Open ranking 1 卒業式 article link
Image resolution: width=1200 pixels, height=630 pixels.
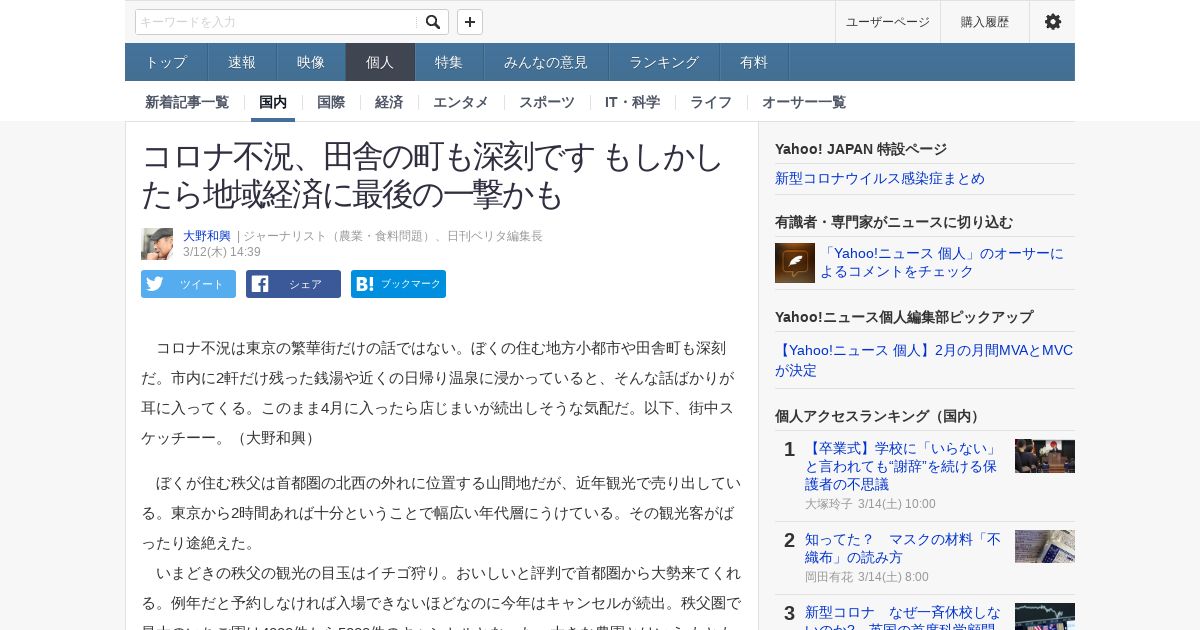(x=902, y=466)
